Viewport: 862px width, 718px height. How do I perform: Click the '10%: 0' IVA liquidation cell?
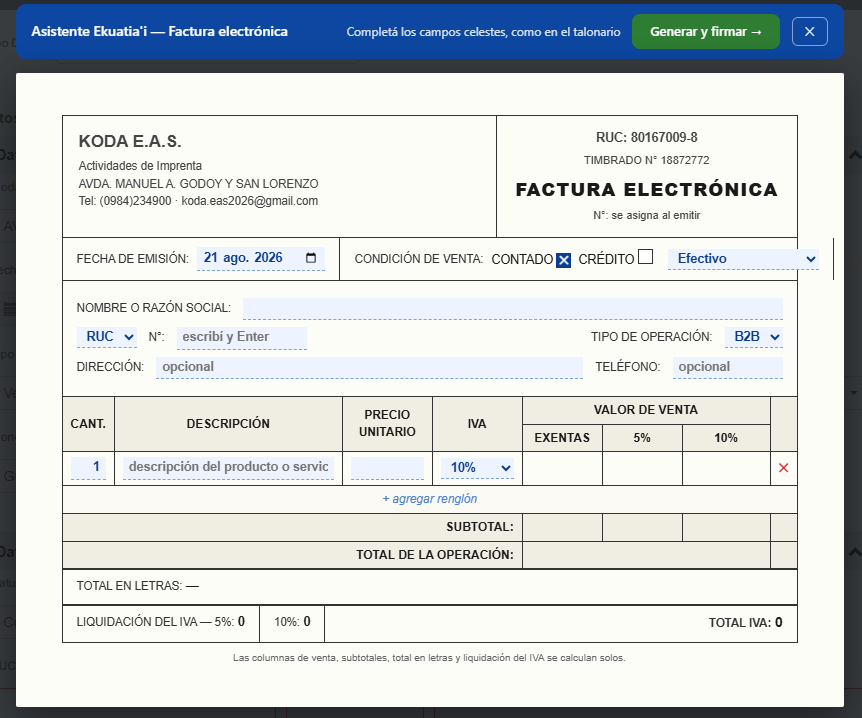coord(292,622)
